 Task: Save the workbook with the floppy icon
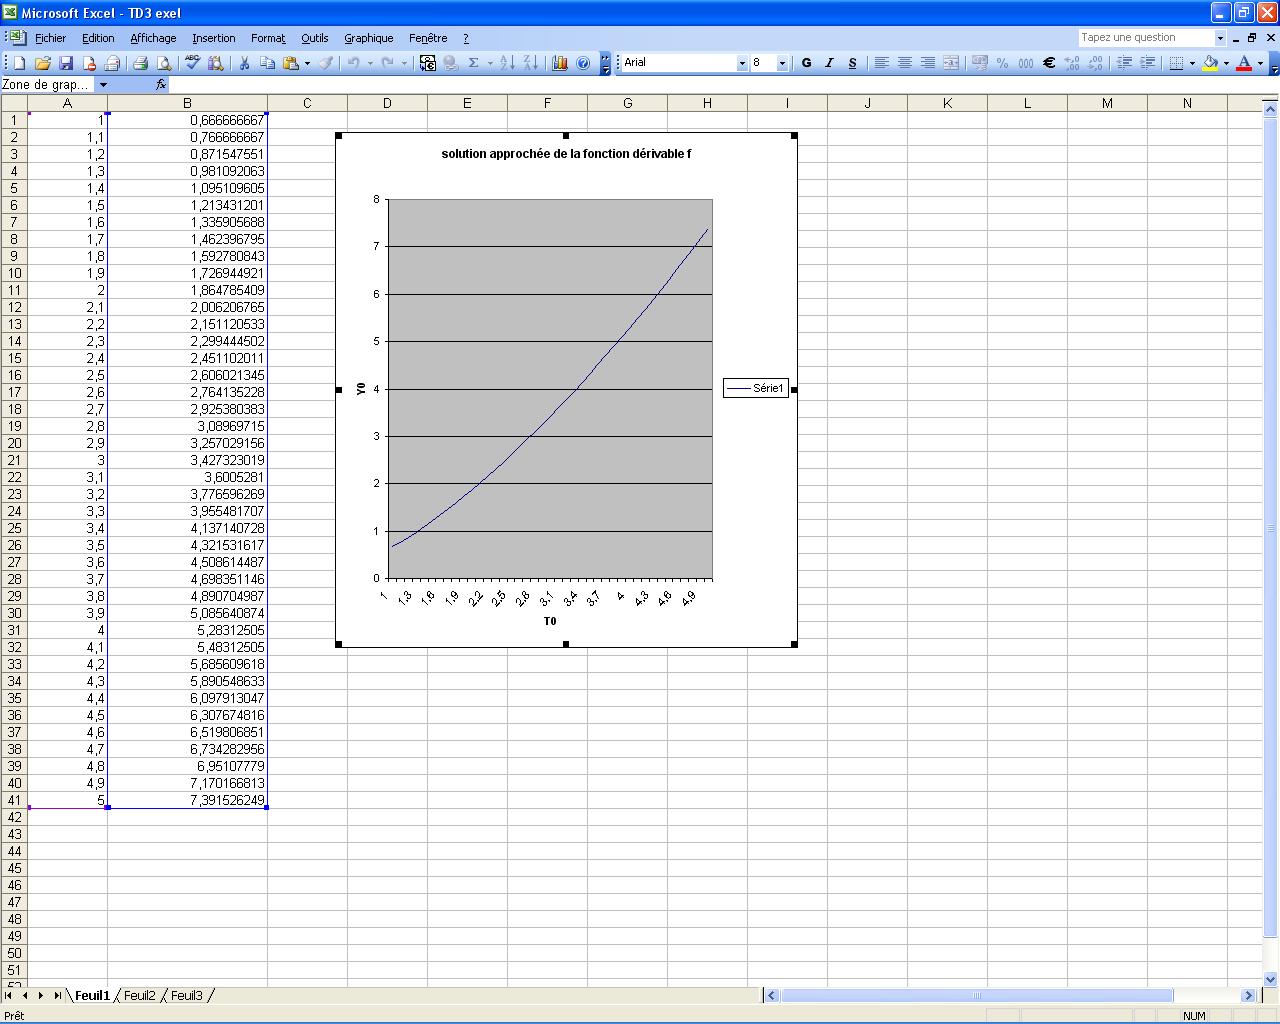click(x=66, y=63)
